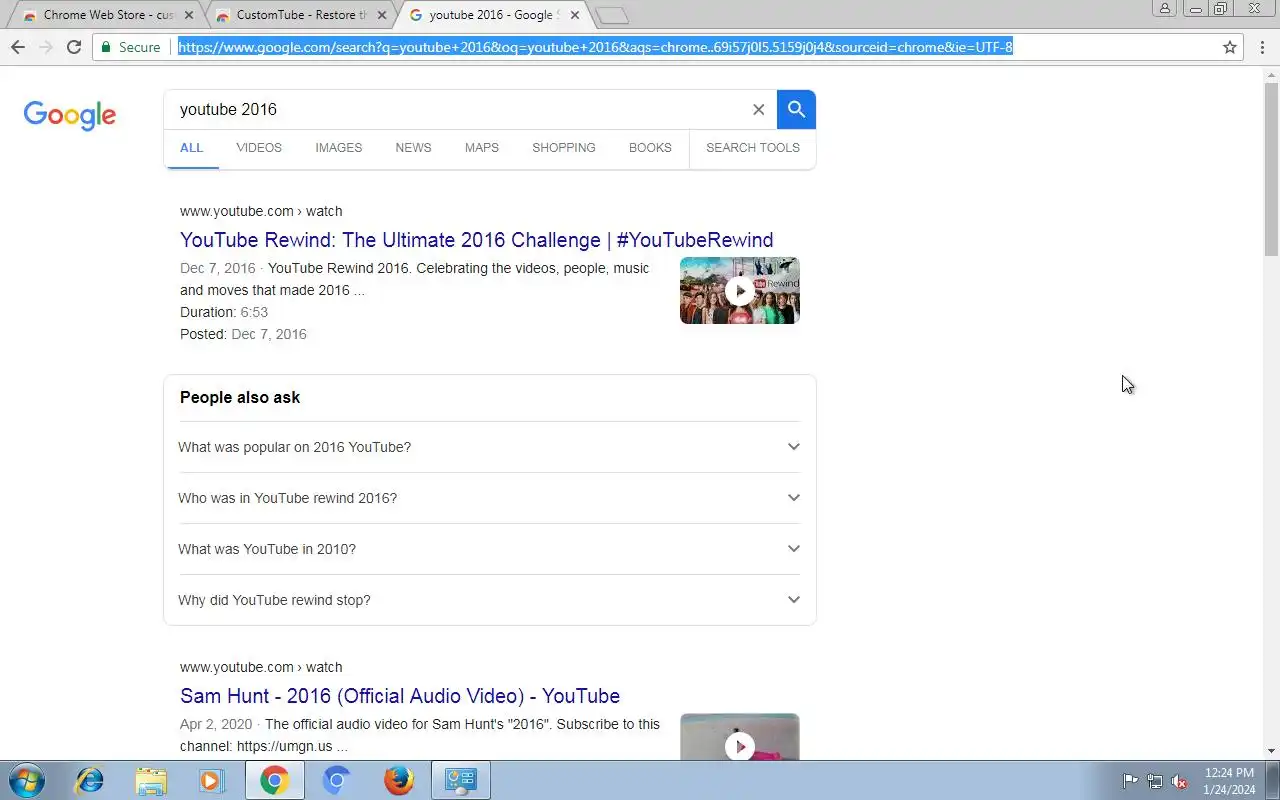Click the muted volume tray icon
Image resolution: width=1280 pixels, height=800 pixels.
(1180, 781)
